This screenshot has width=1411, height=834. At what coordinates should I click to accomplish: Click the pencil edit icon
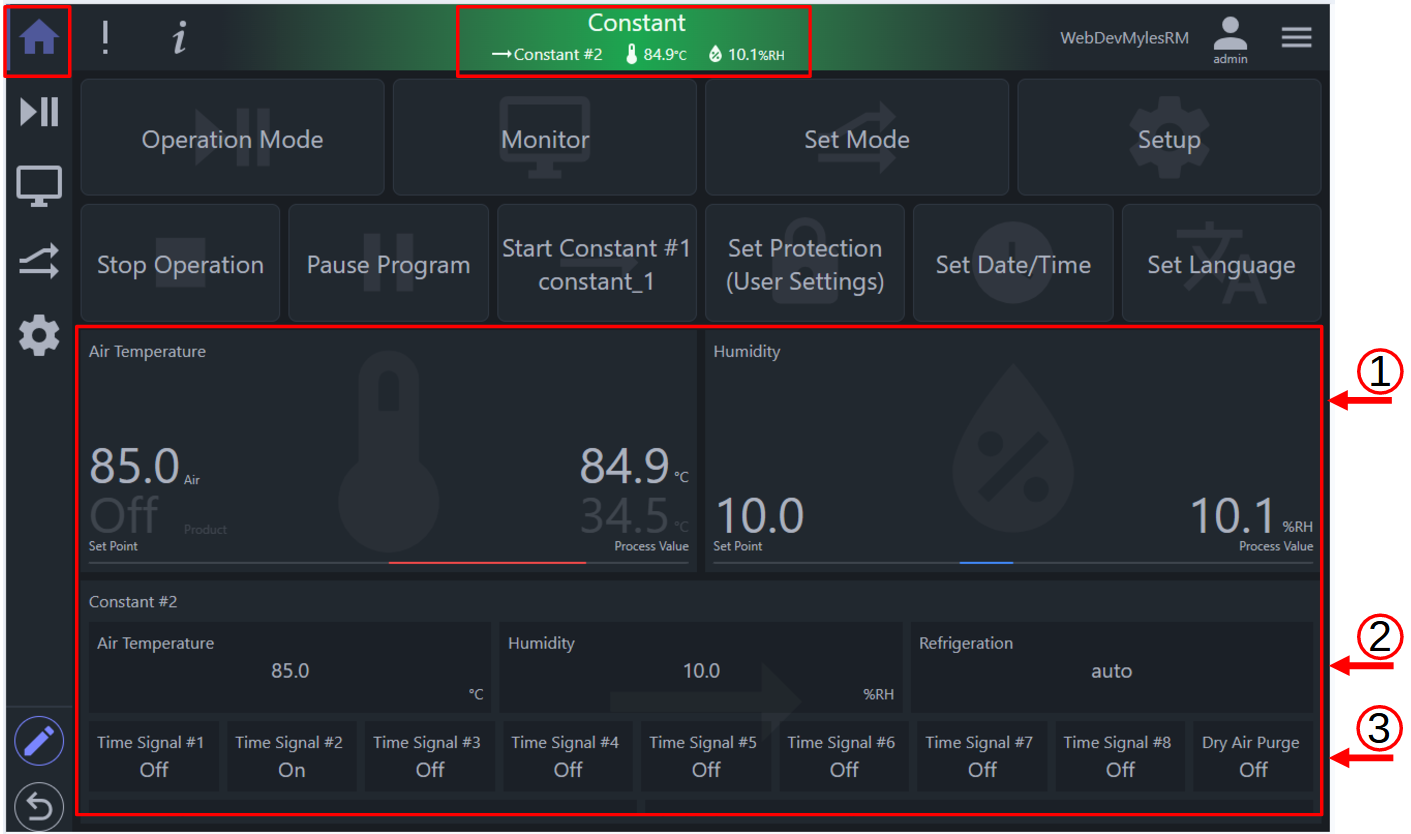(39, 741)
